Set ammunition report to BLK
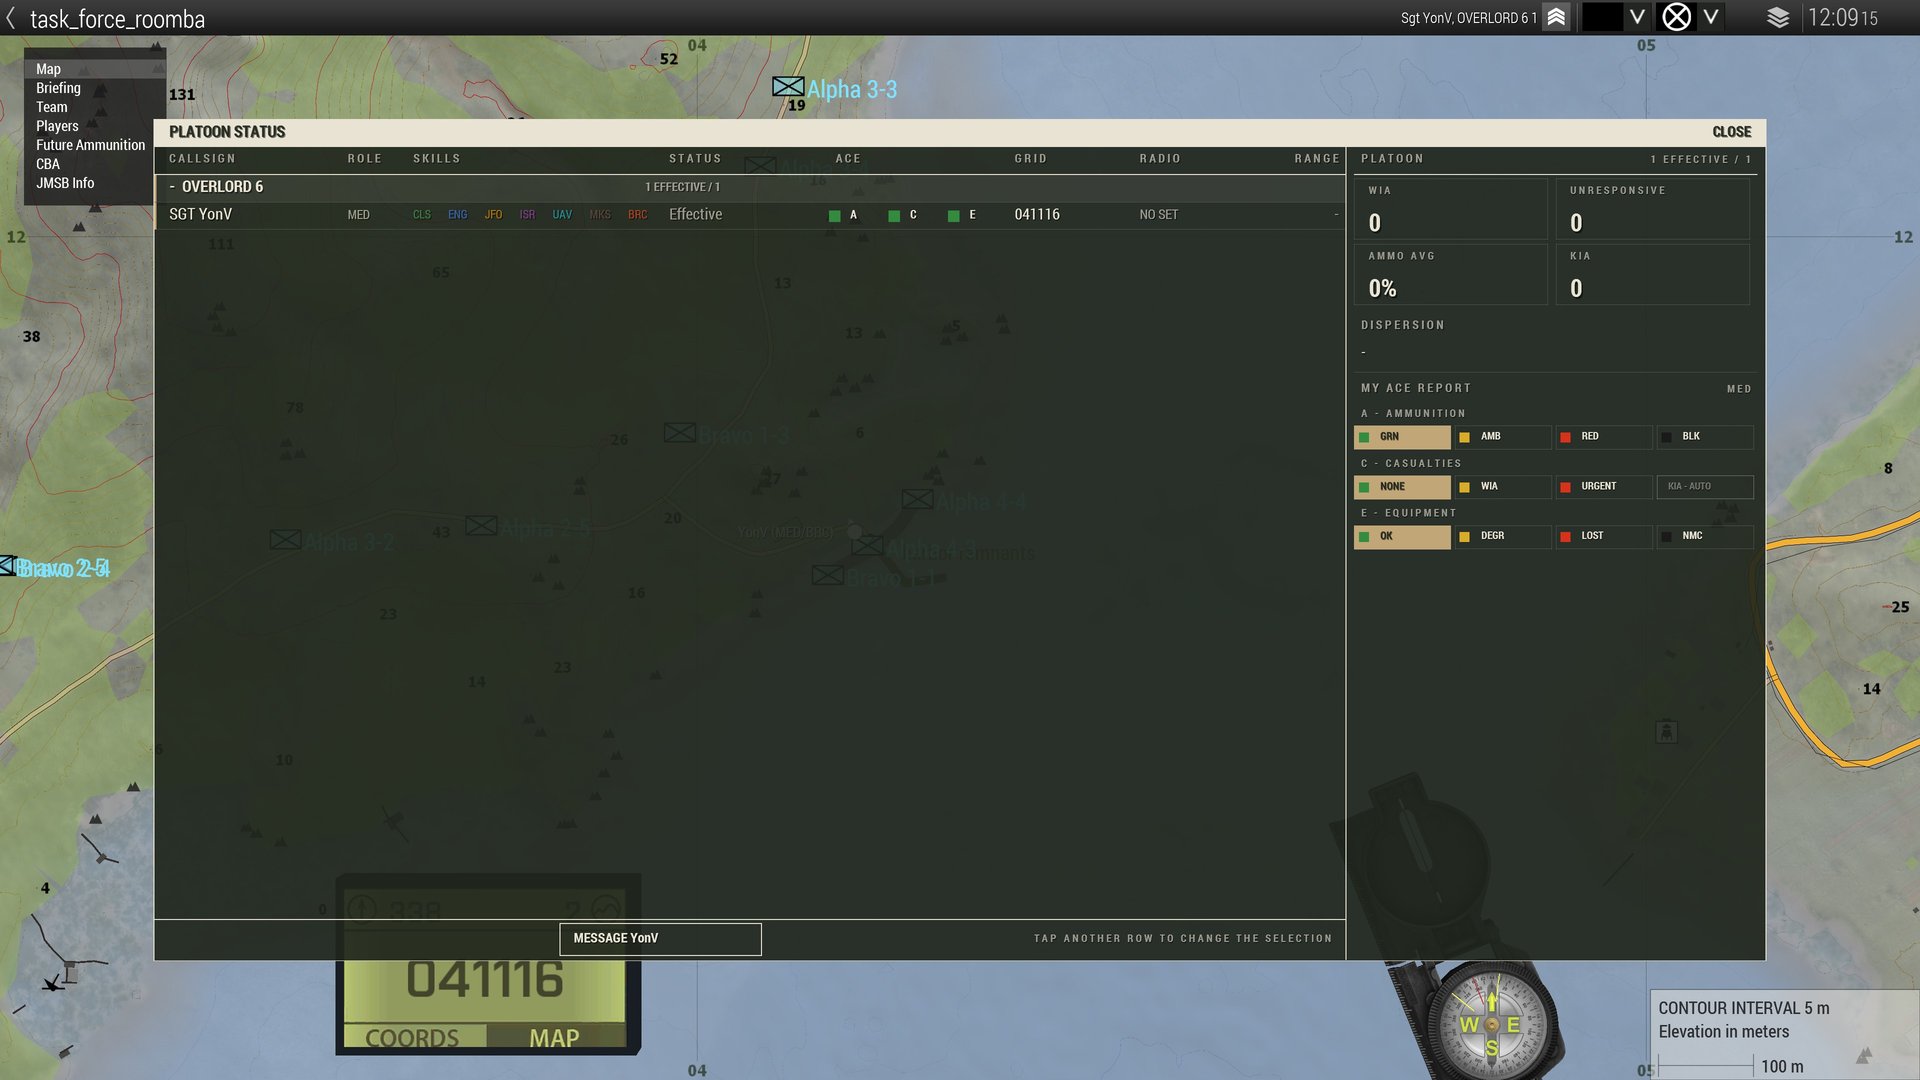The width and height of the screenshot is (1920, 1080). 1705,437
